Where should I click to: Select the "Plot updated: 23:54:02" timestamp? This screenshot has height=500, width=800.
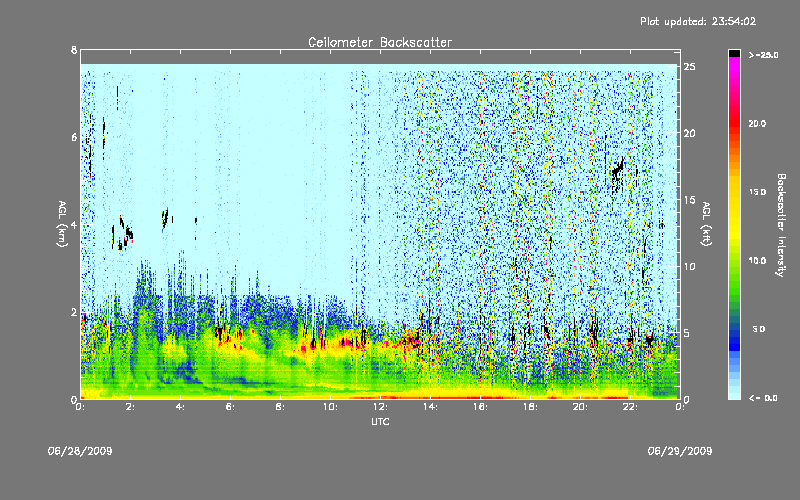(x=698, y=21)
